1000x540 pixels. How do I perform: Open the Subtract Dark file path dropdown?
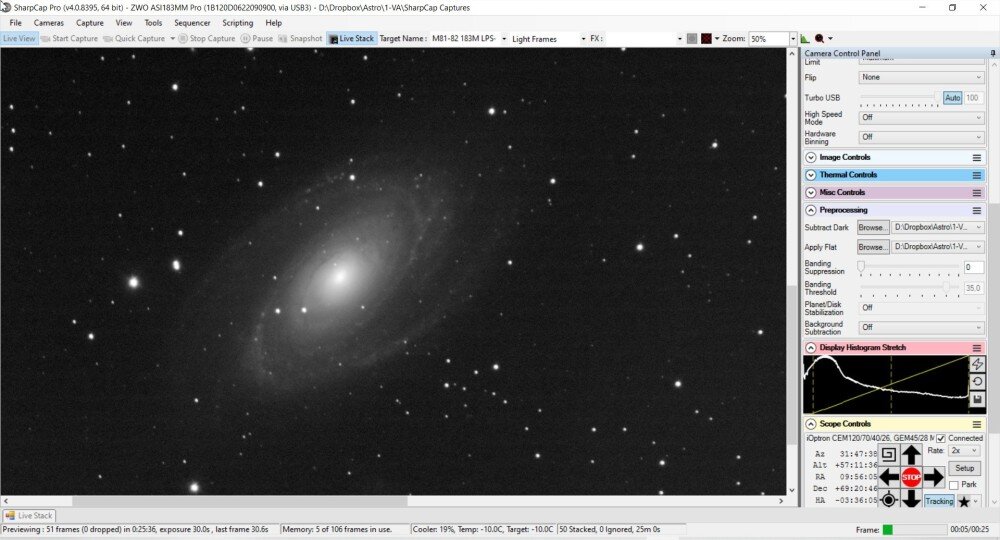[938, 227]
